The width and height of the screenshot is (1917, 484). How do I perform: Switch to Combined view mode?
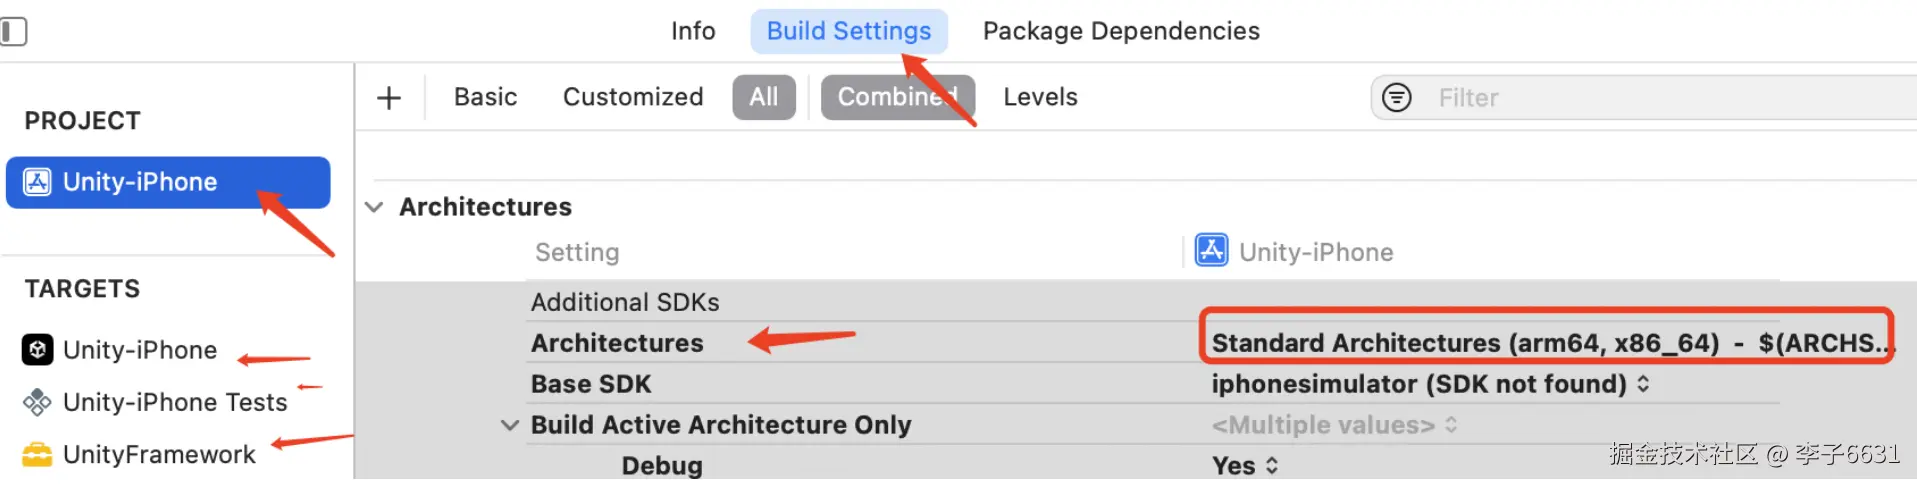pos(897,98)
